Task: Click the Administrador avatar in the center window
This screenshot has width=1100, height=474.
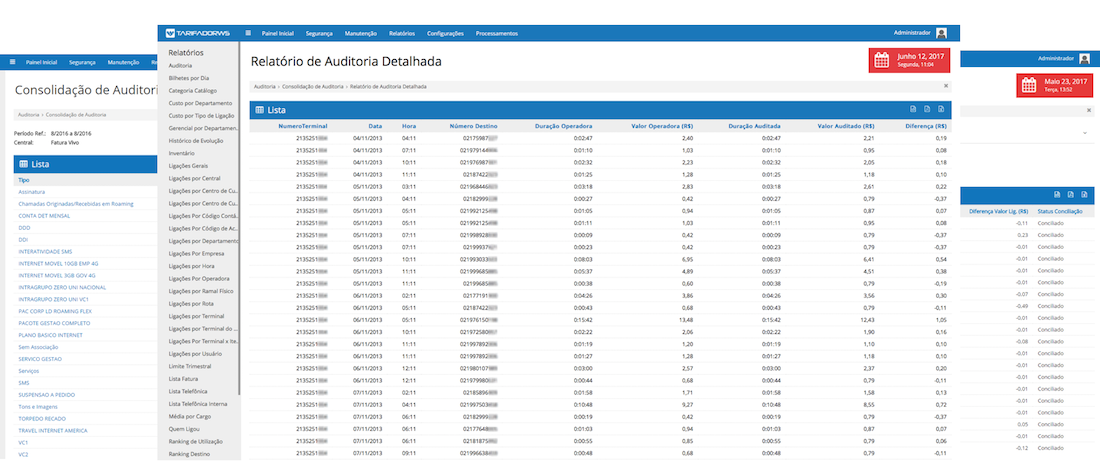Action: point(942,33)
